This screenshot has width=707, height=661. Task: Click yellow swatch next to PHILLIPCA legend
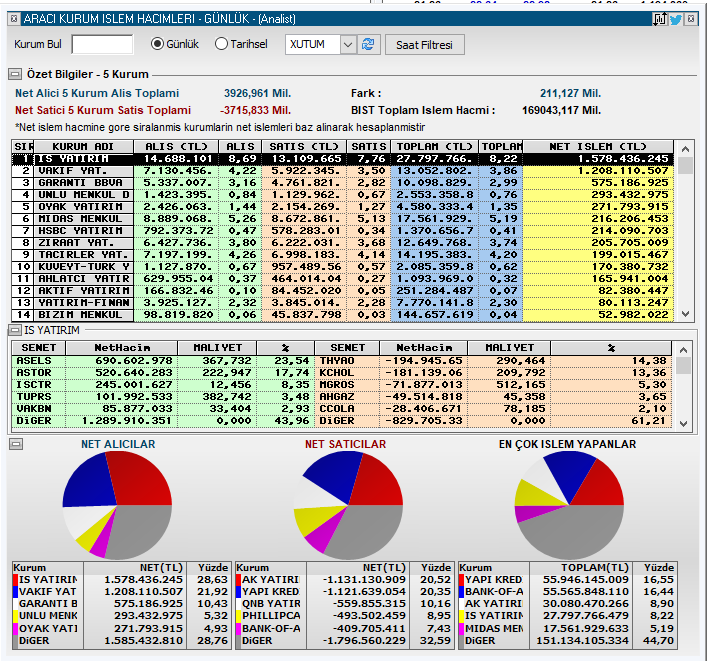click(x=239, y=616)
